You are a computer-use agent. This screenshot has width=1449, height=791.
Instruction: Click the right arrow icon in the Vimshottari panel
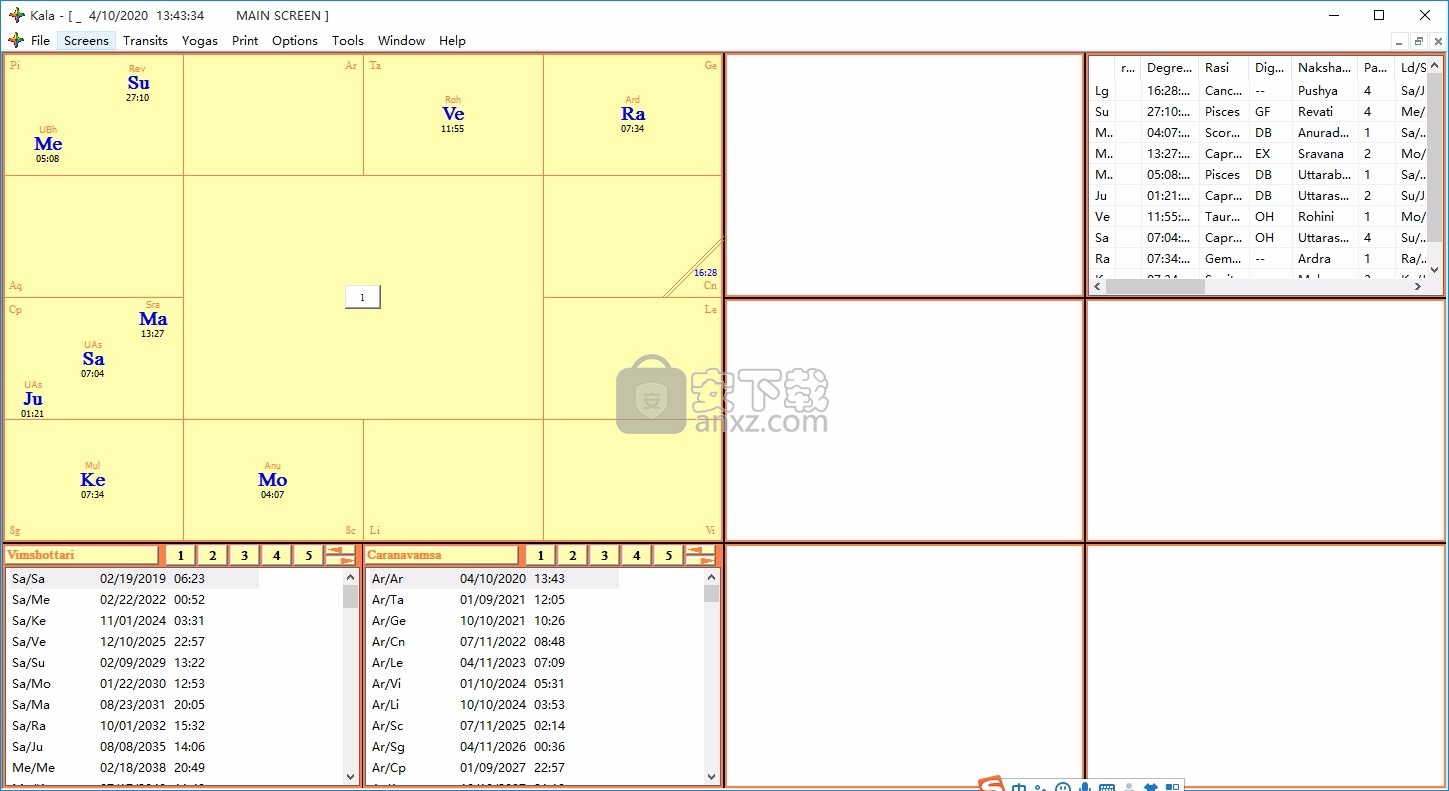(x=340, y=561)
